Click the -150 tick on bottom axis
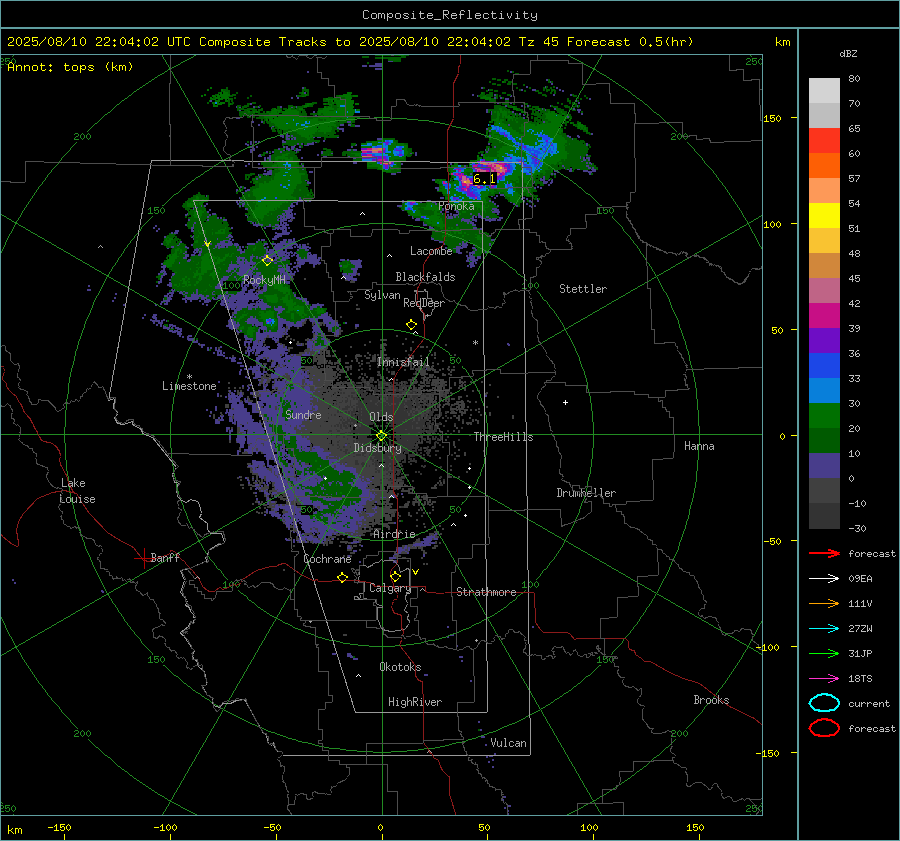900x841 pixels. 59,827
